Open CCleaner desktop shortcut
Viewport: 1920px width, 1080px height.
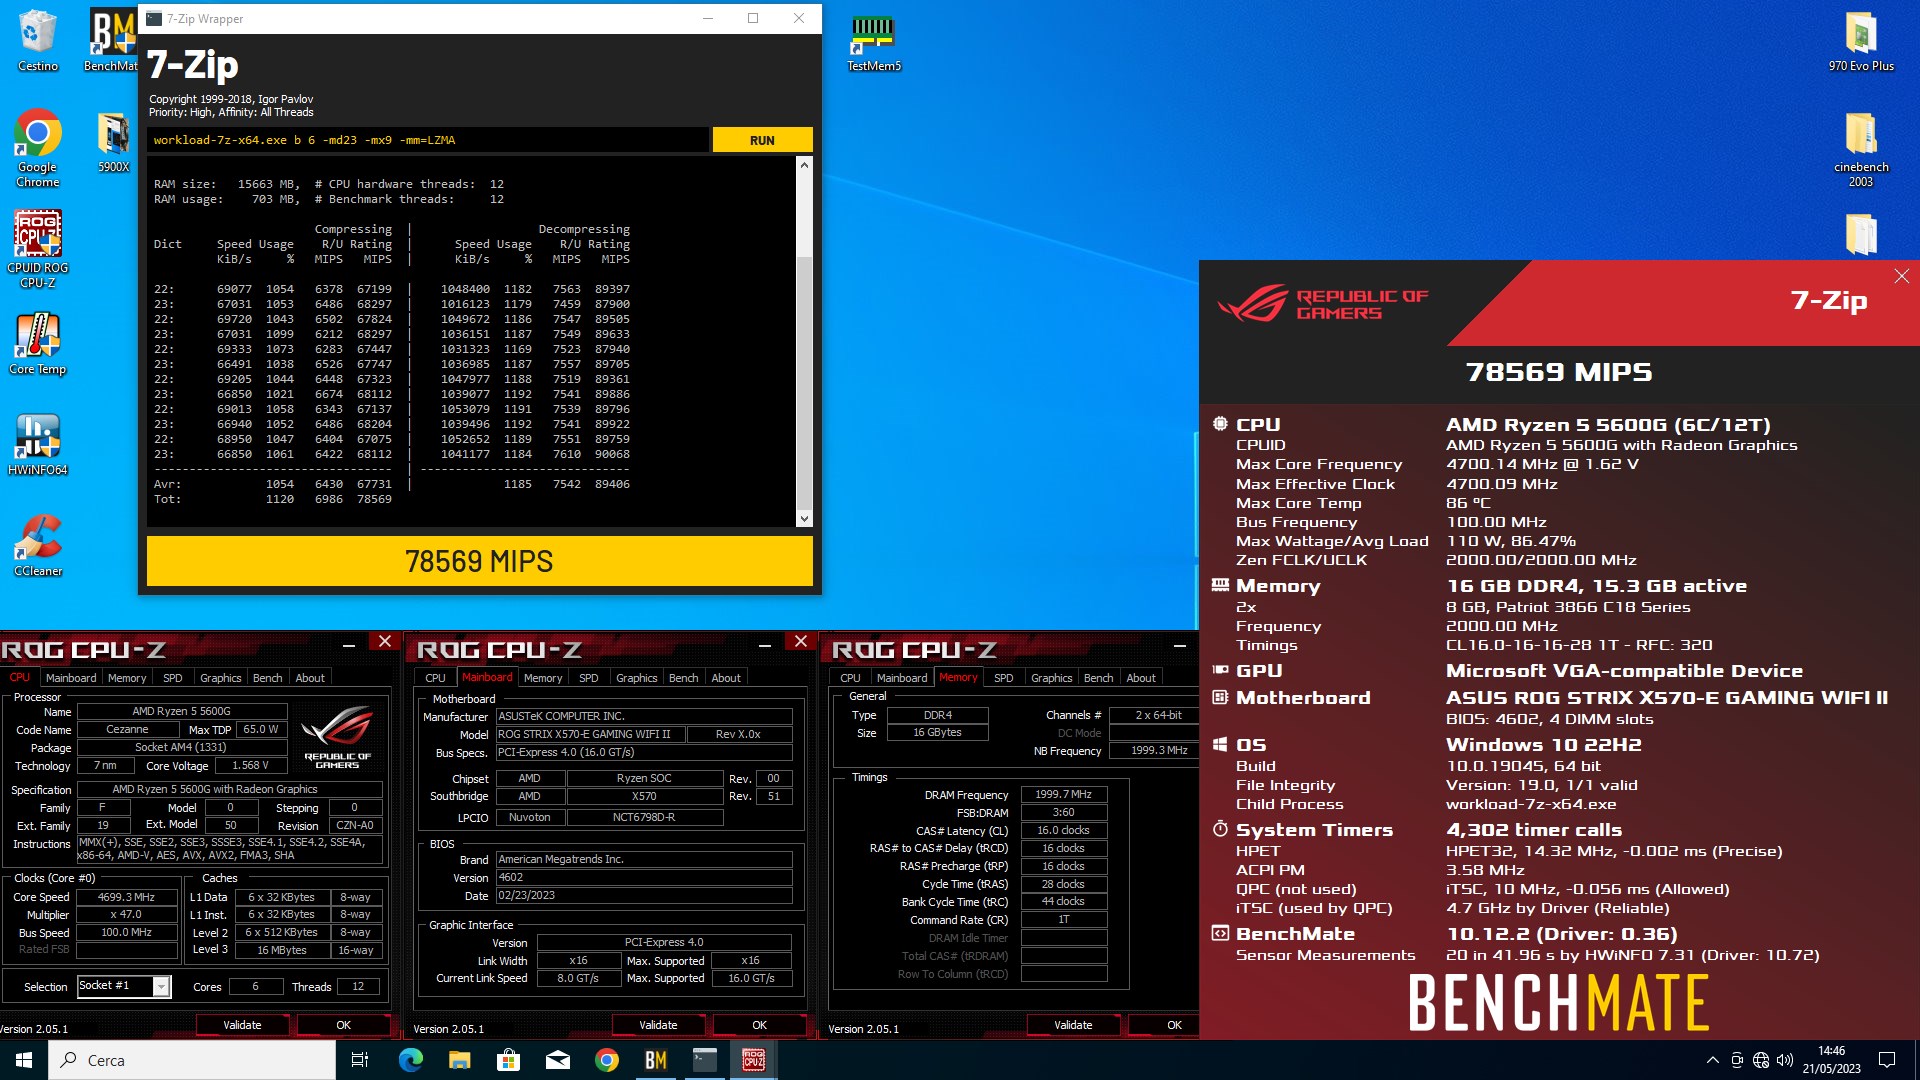tap(38, 545)
